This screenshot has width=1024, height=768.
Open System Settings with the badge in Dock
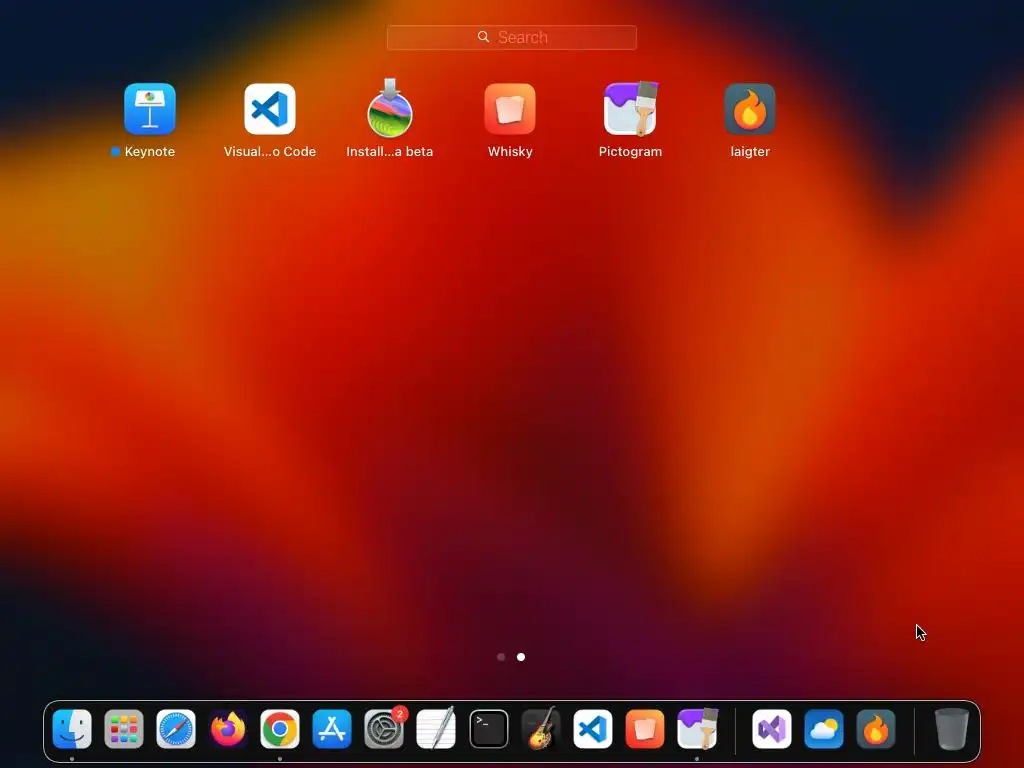384,729
